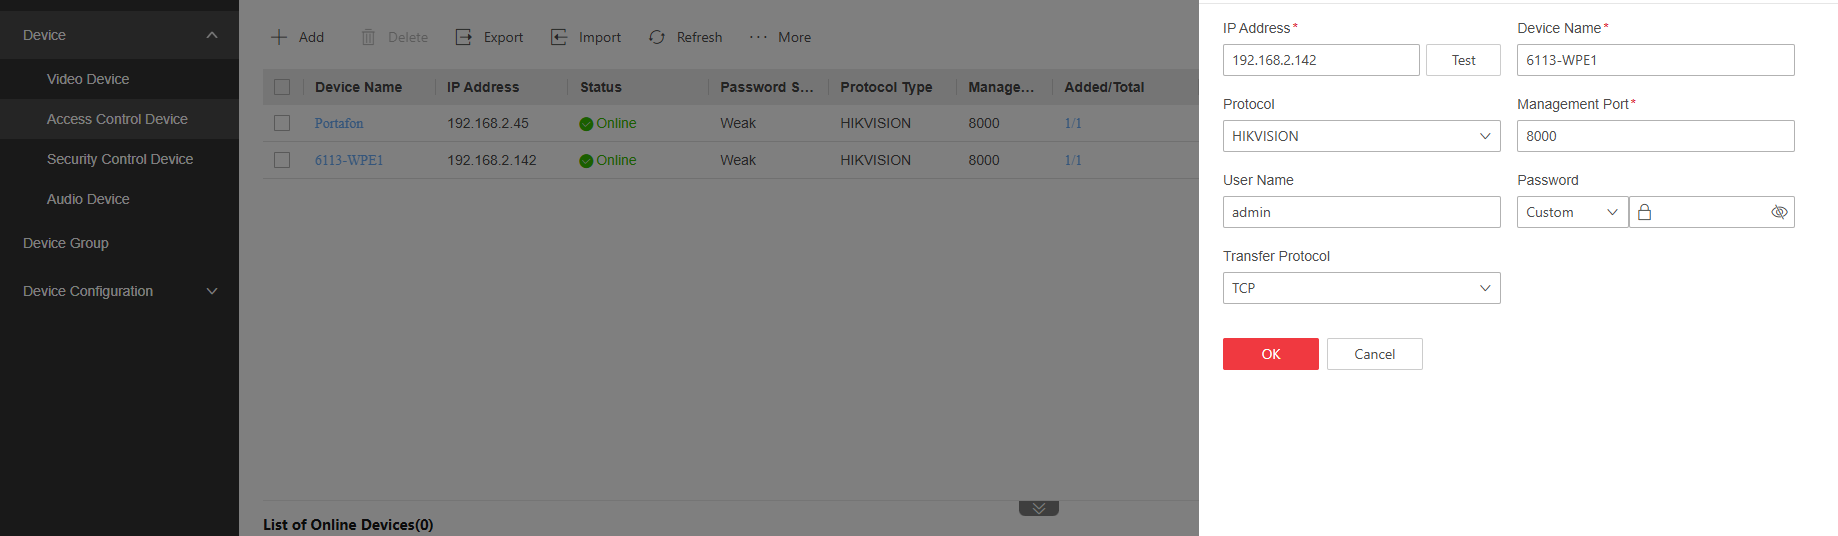Image resolution: width=1838 pixels, height=536 pixels.
Task: Click the Import icon in toolbar
Action: pyautogui.click(x=559, y=37)
